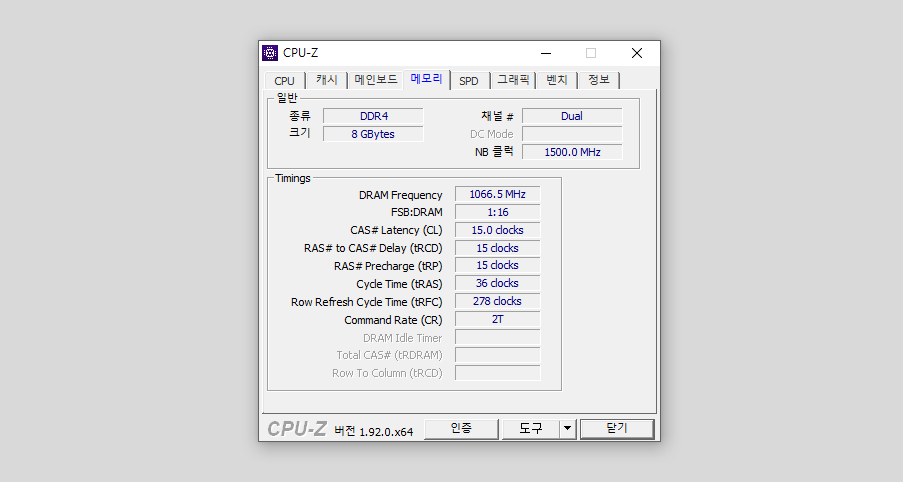This screenshot has width=903, height=482.
Task: Click the tRP 15 clocks value
Action: click(498, 265)
